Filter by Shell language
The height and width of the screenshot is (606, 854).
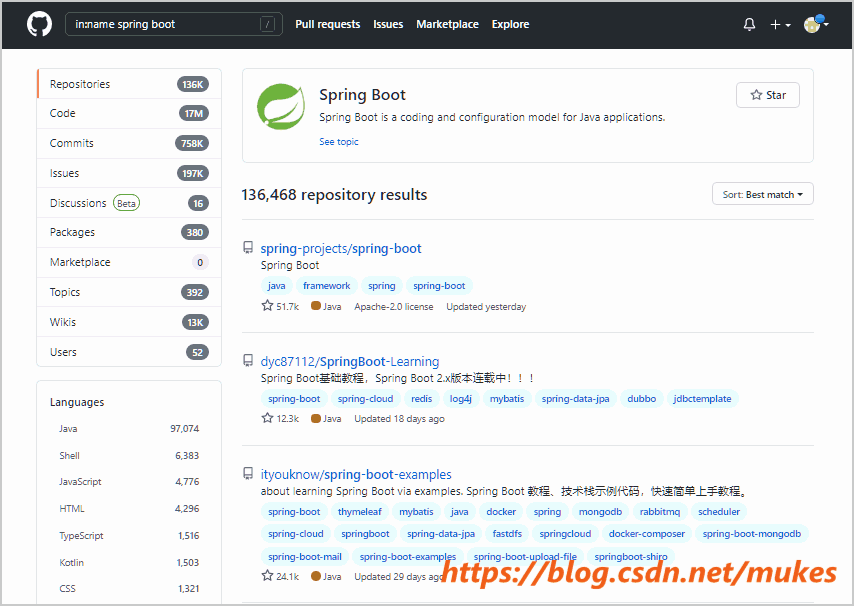(129, 455)
